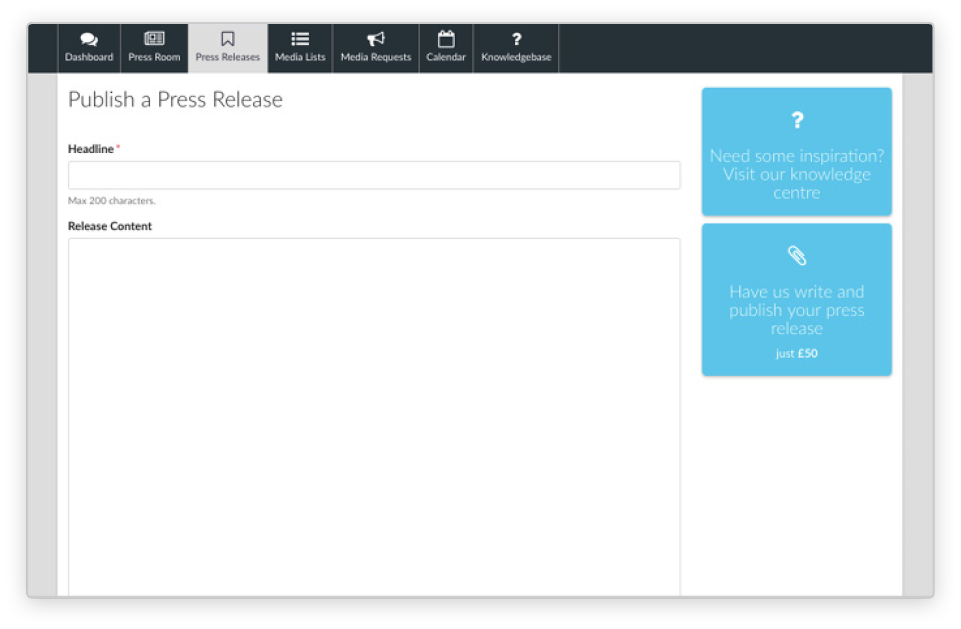
Task: Open the Media Requests tab
Action: (x=376, y=48)
